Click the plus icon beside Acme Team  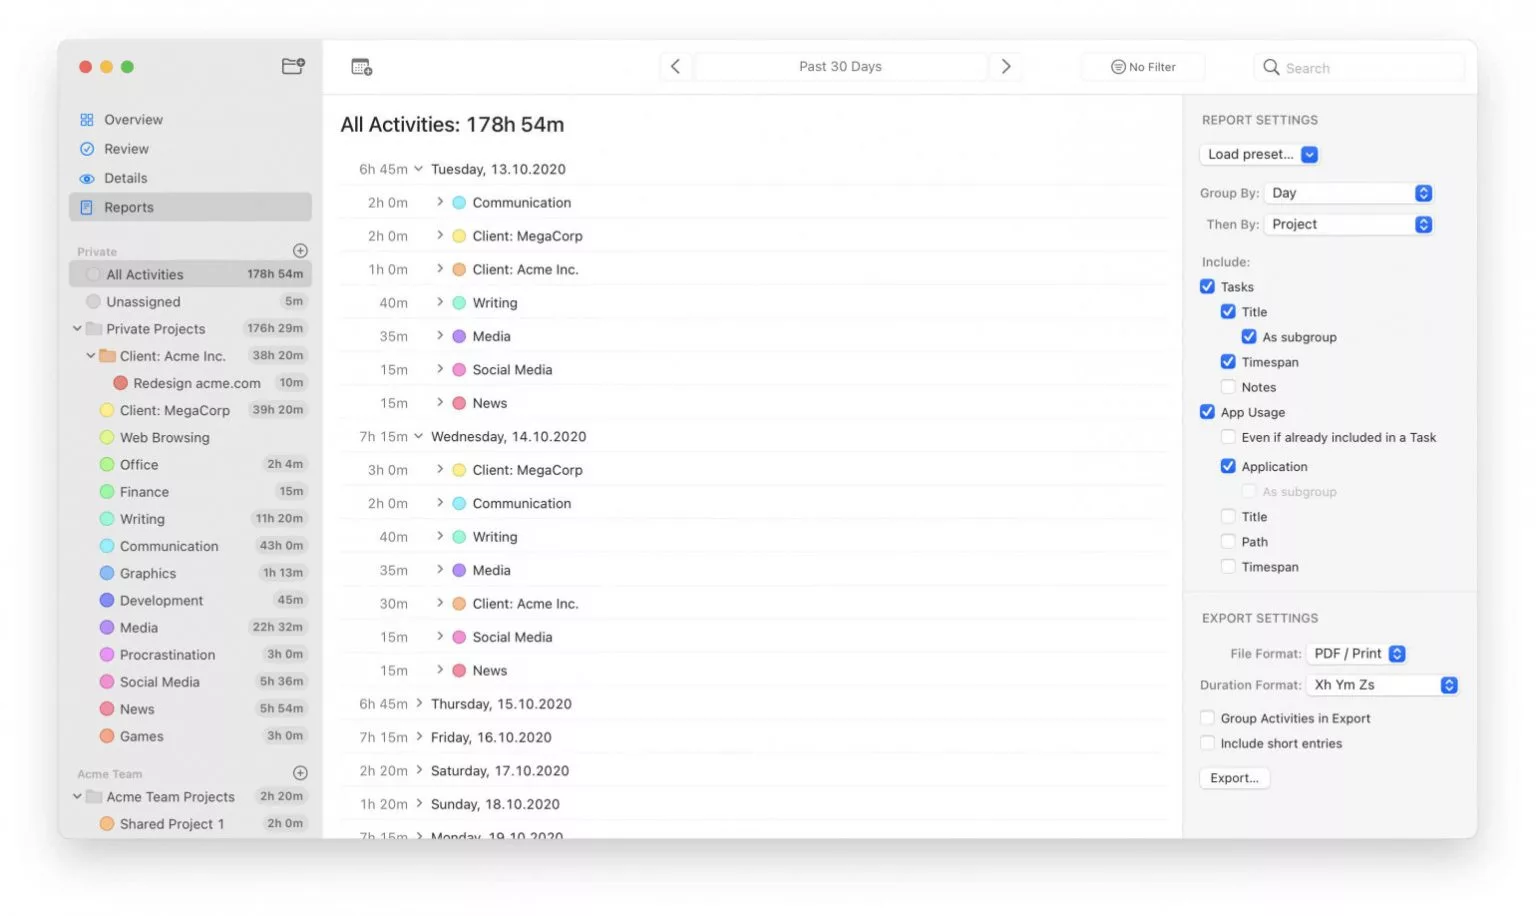(300, 773)
